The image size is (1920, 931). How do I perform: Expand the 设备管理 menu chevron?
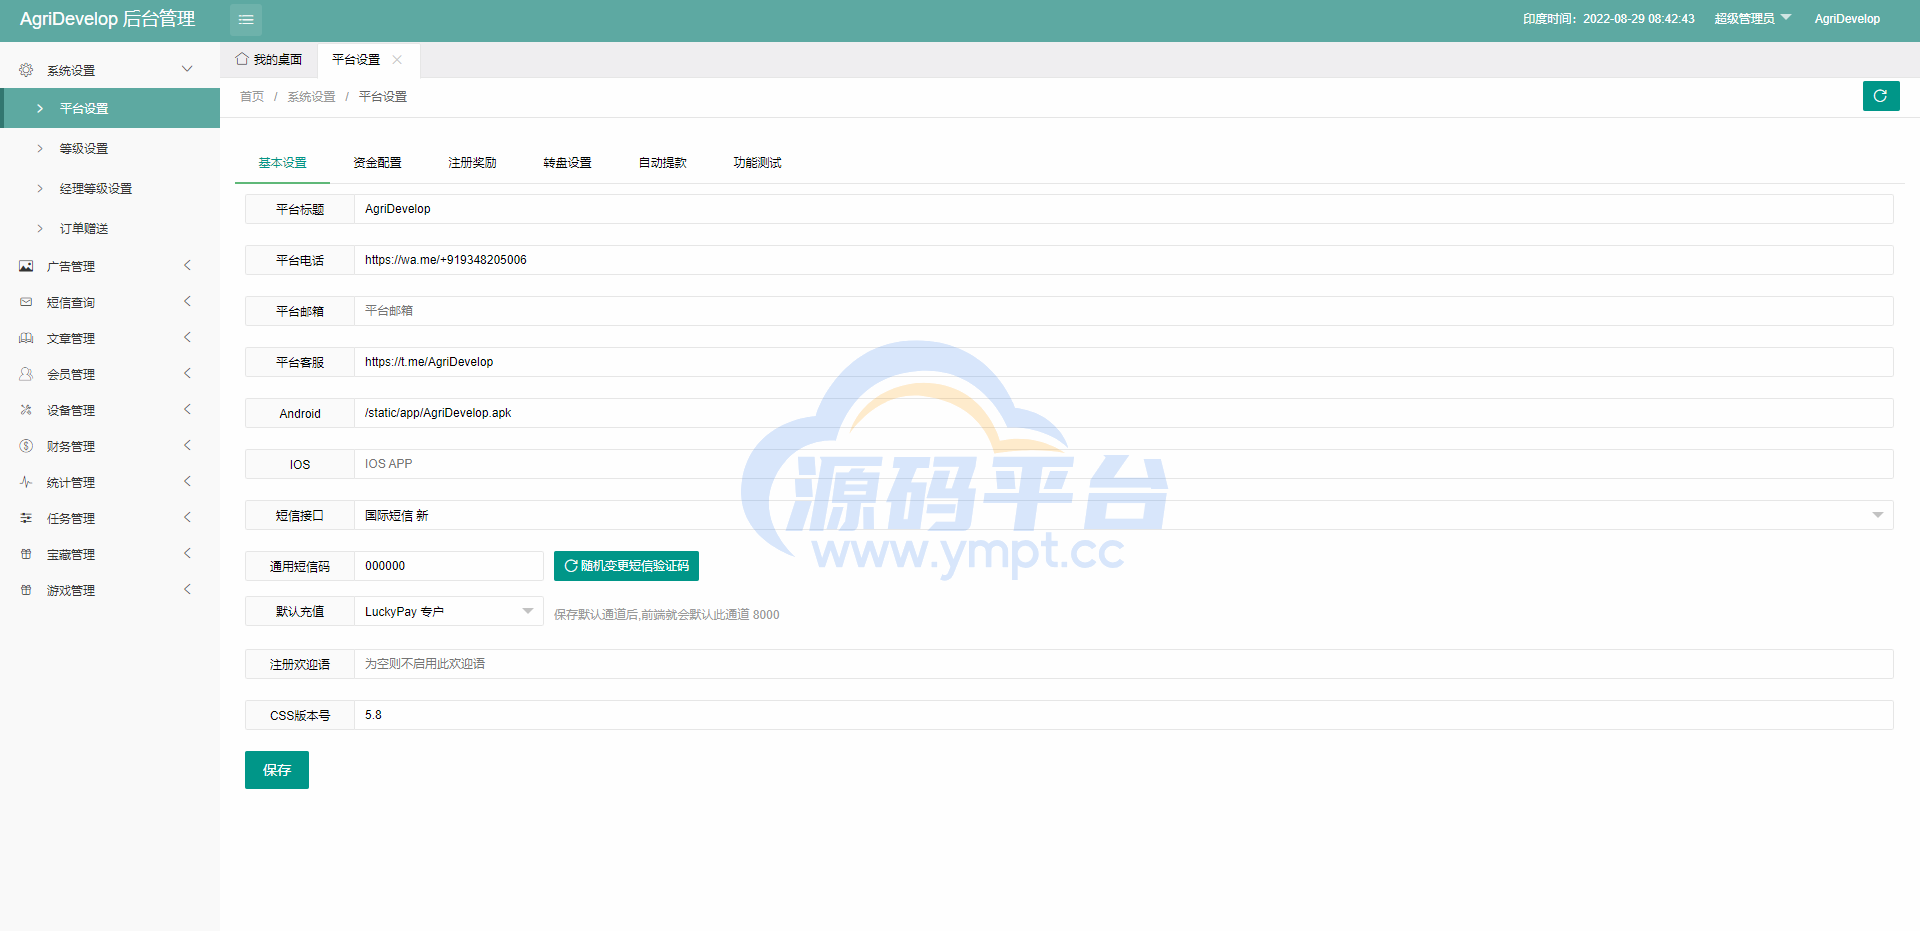pyautogui.click(x=187, y=409)
